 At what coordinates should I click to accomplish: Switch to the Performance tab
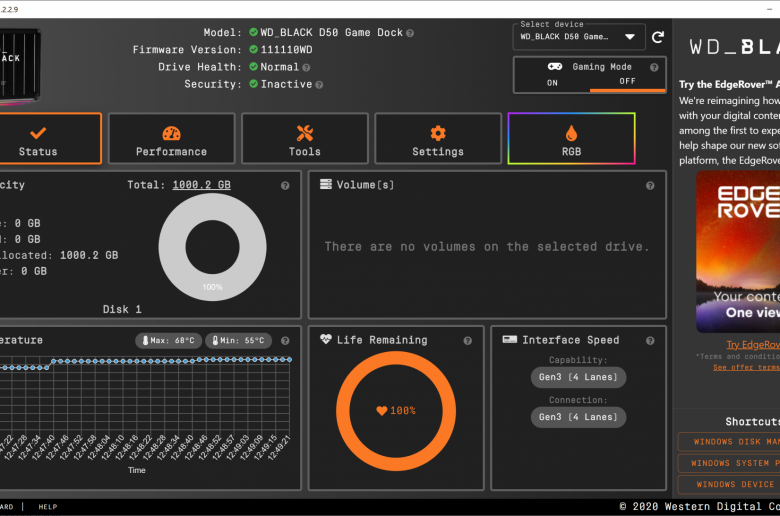click(172, 138)
